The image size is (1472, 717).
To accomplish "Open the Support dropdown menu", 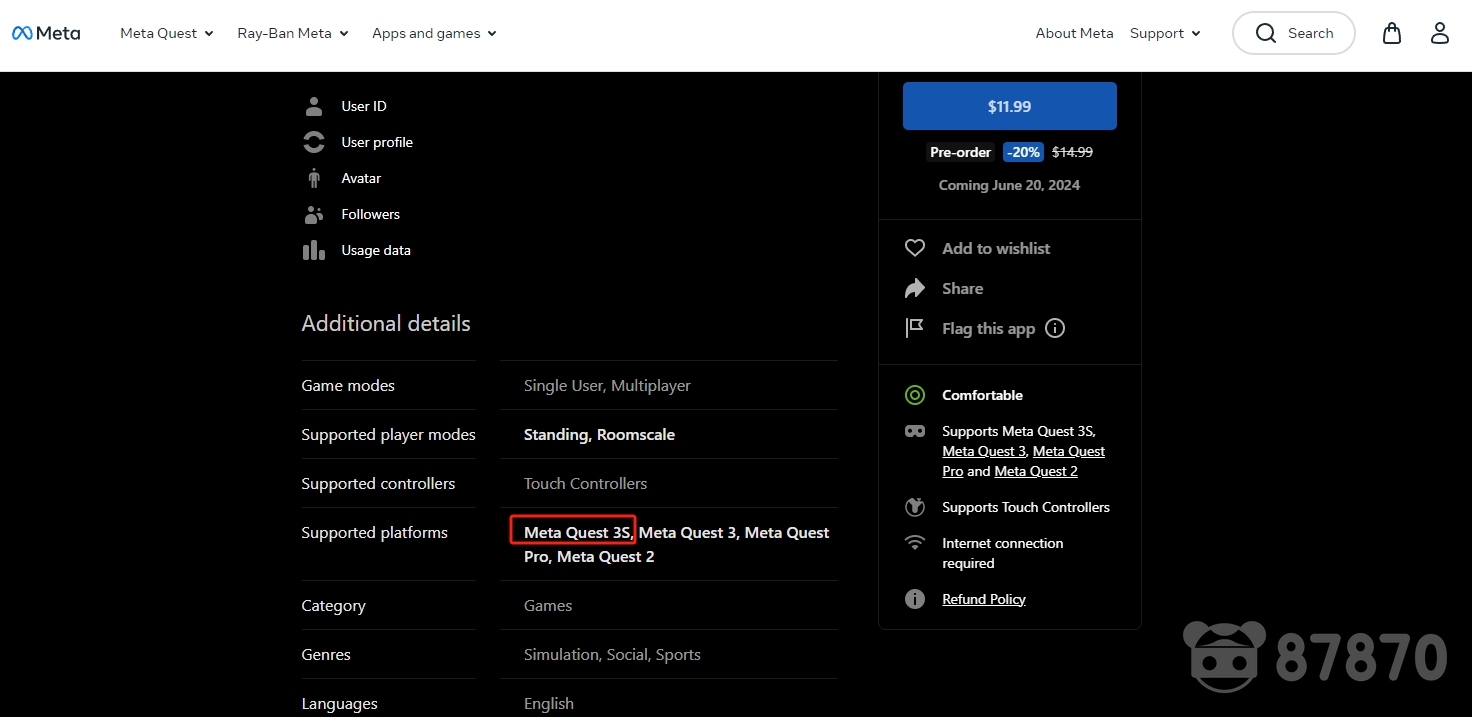I will pos(1164,33).
